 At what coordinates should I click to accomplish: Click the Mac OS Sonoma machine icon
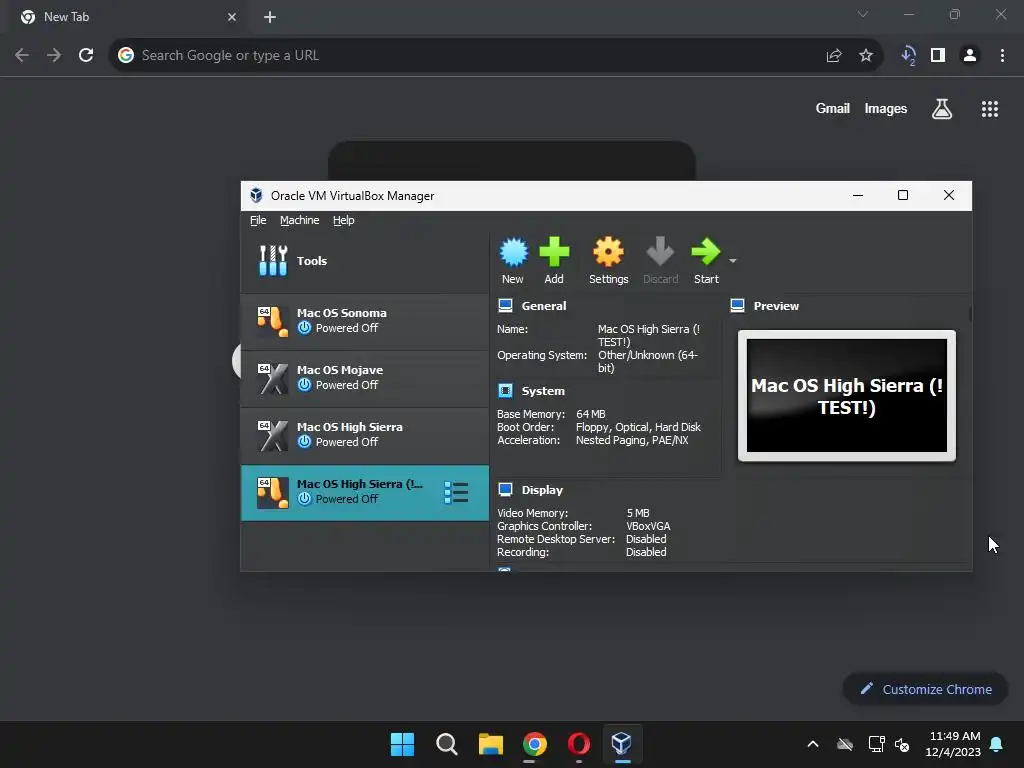272,321
